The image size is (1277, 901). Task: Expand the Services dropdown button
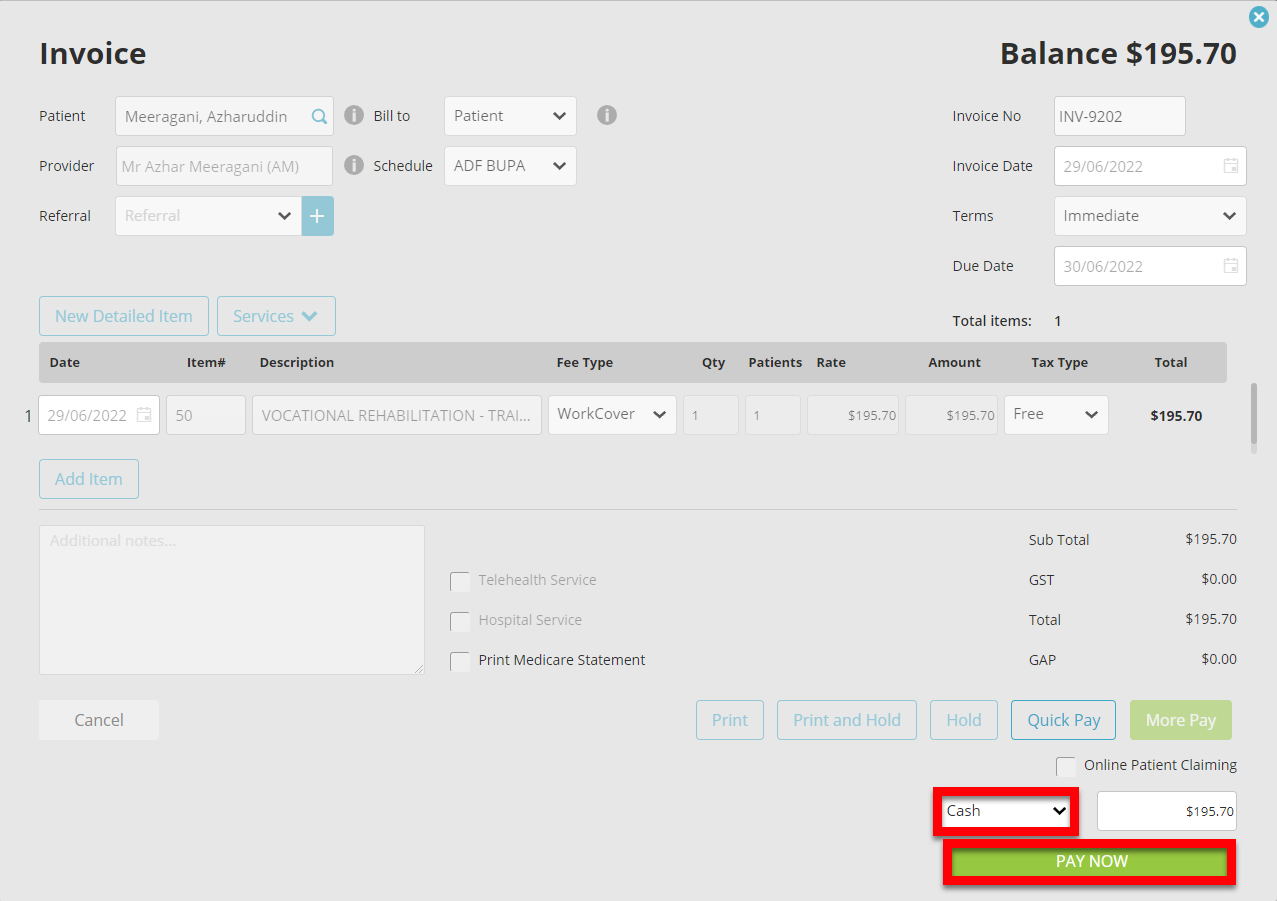click(276, 316)
